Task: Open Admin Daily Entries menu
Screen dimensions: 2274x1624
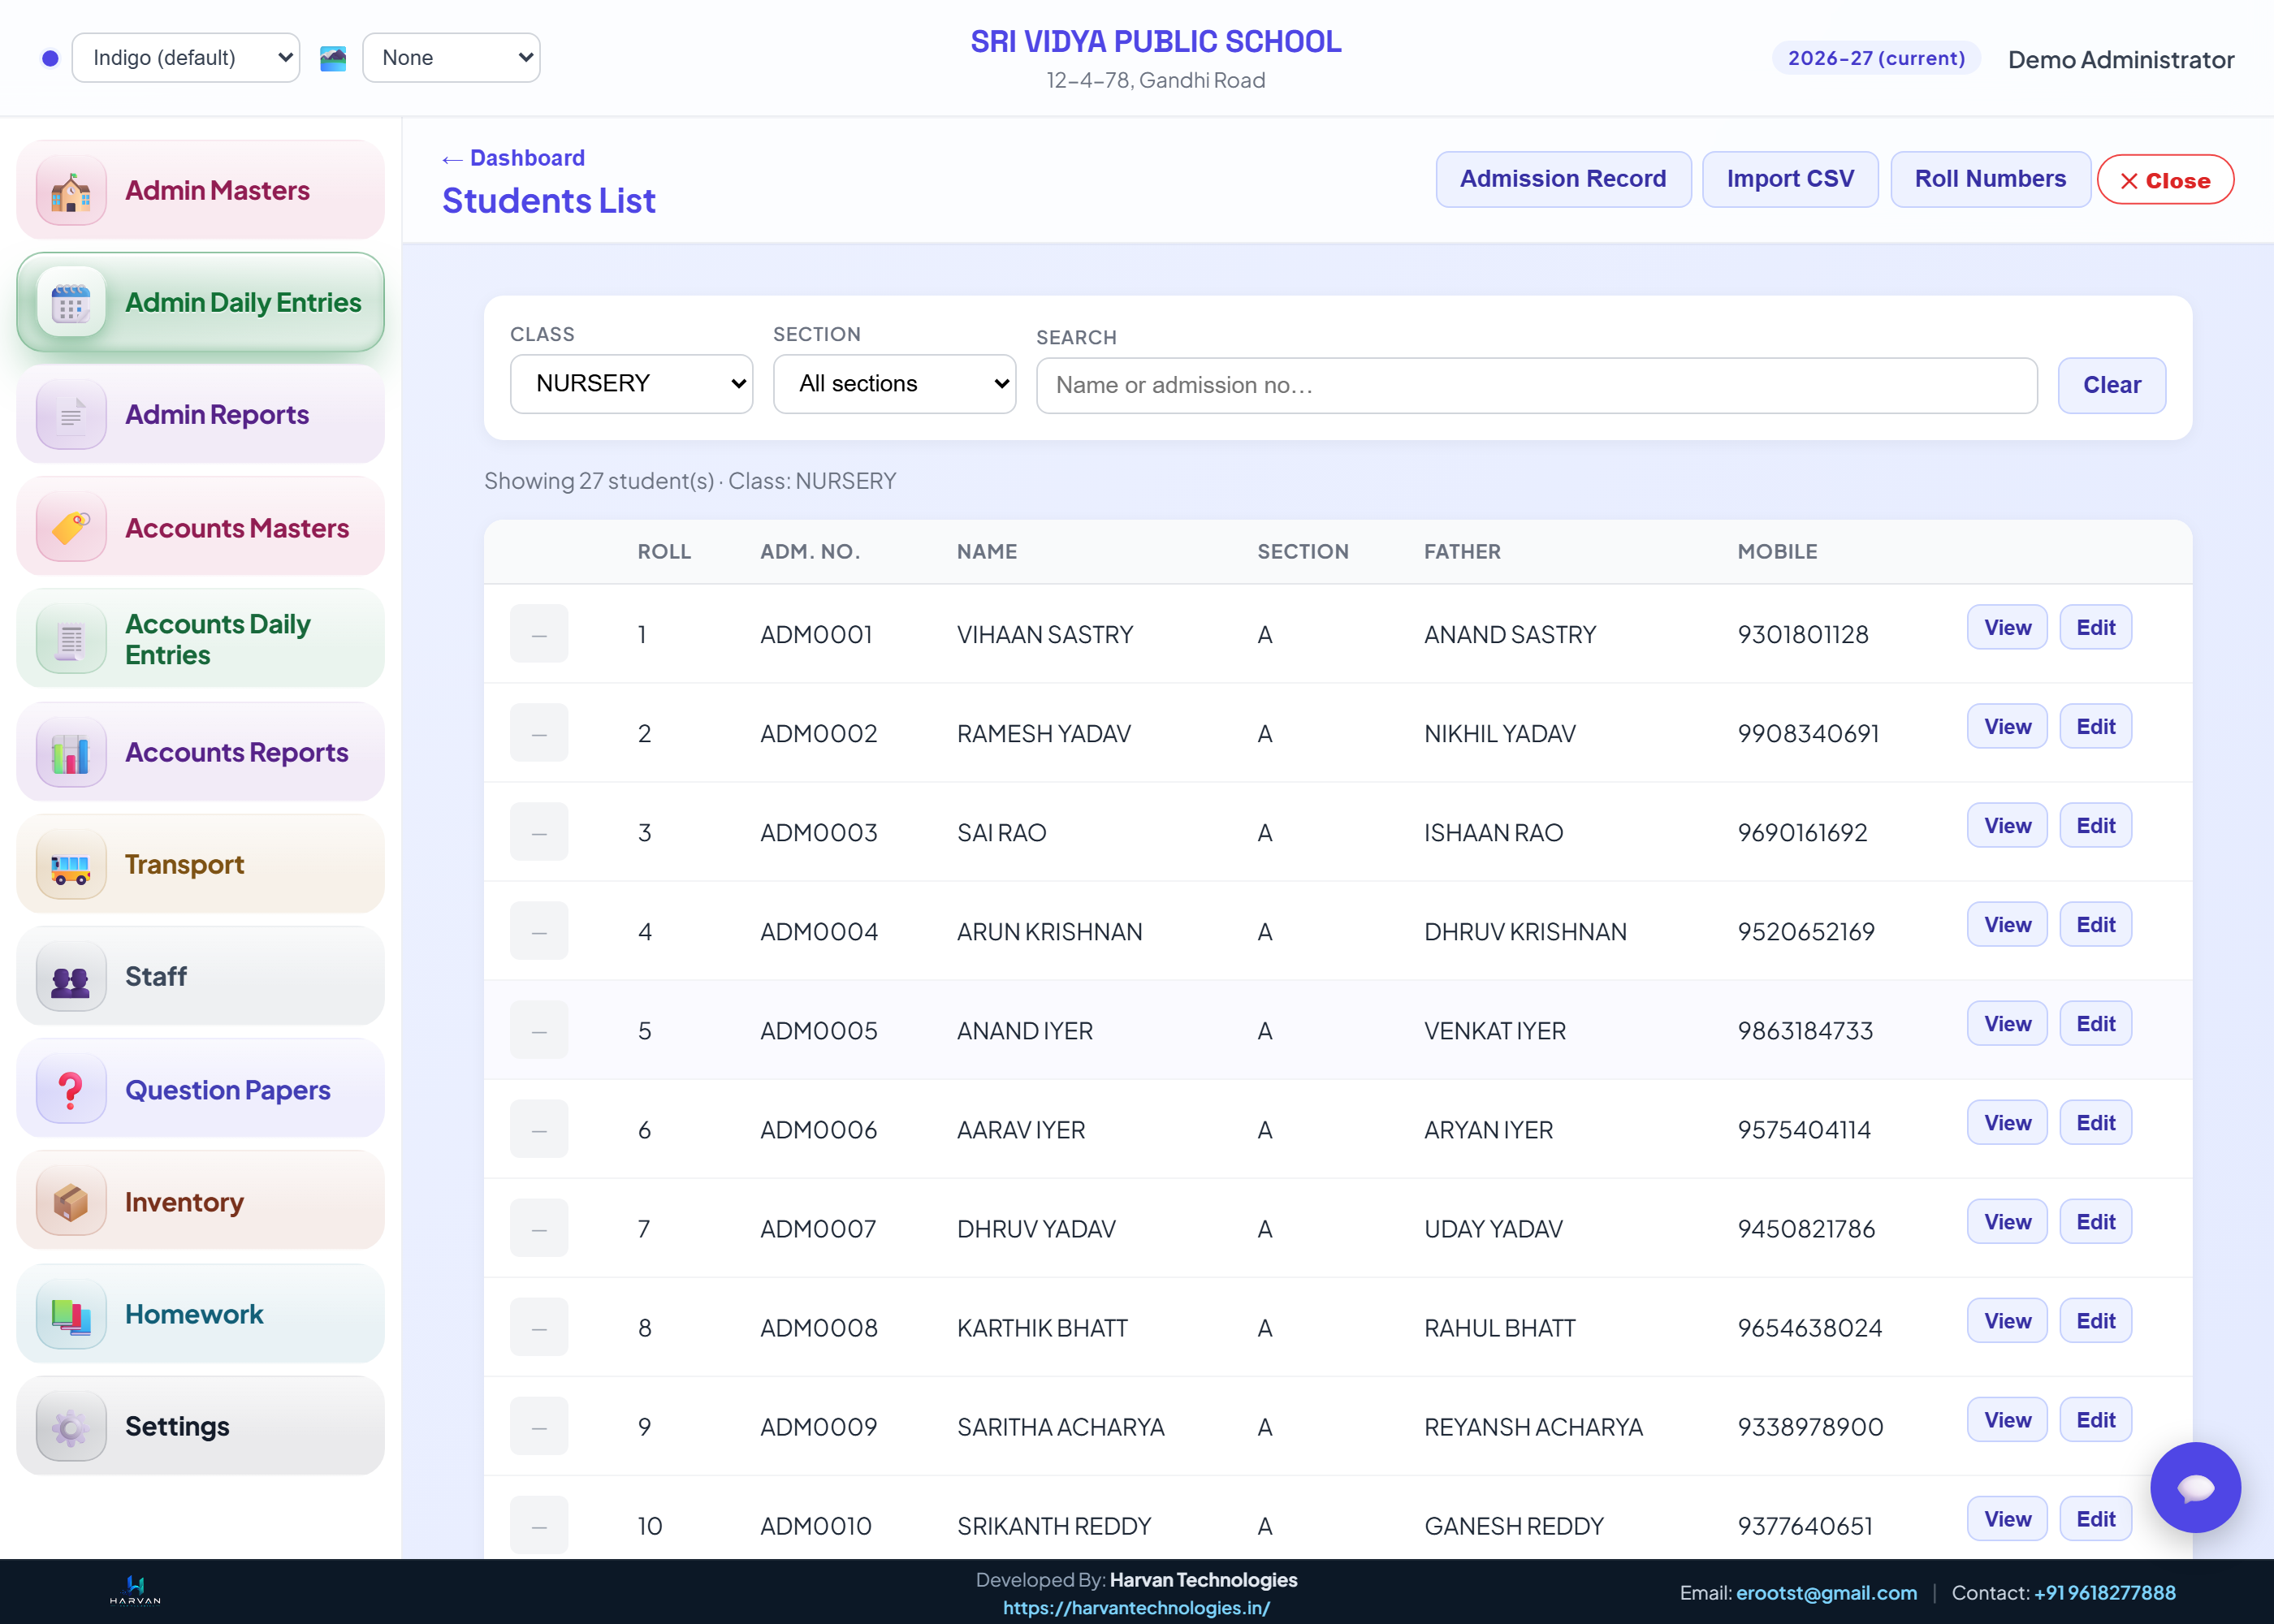Action: [201, 302]
